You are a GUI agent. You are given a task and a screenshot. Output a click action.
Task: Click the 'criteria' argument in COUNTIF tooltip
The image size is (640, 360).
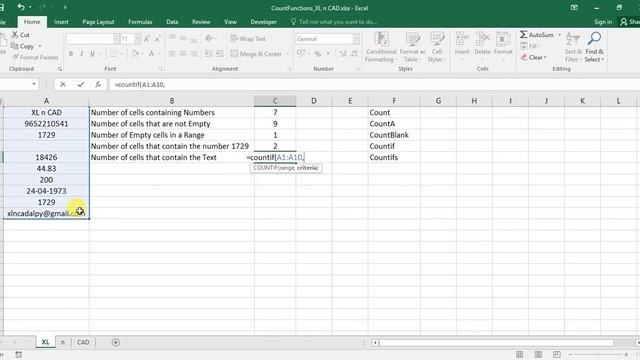[x=307, y=168]
